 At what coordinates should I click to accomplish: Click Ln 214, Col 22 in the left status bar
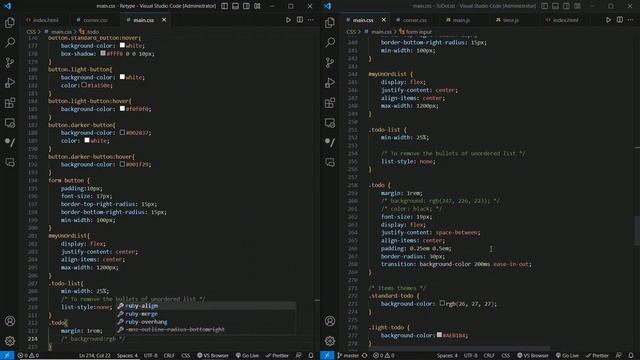pyautogui.click(x=94, y=356)
